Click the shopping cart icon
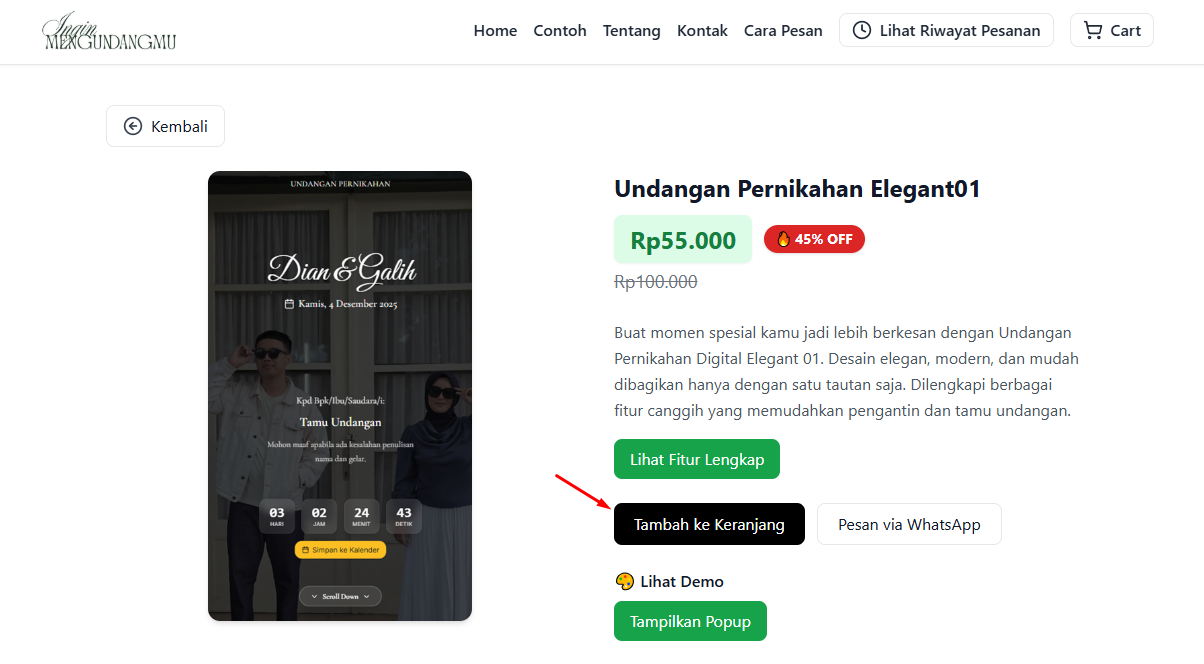 [x=1093, y=31]
